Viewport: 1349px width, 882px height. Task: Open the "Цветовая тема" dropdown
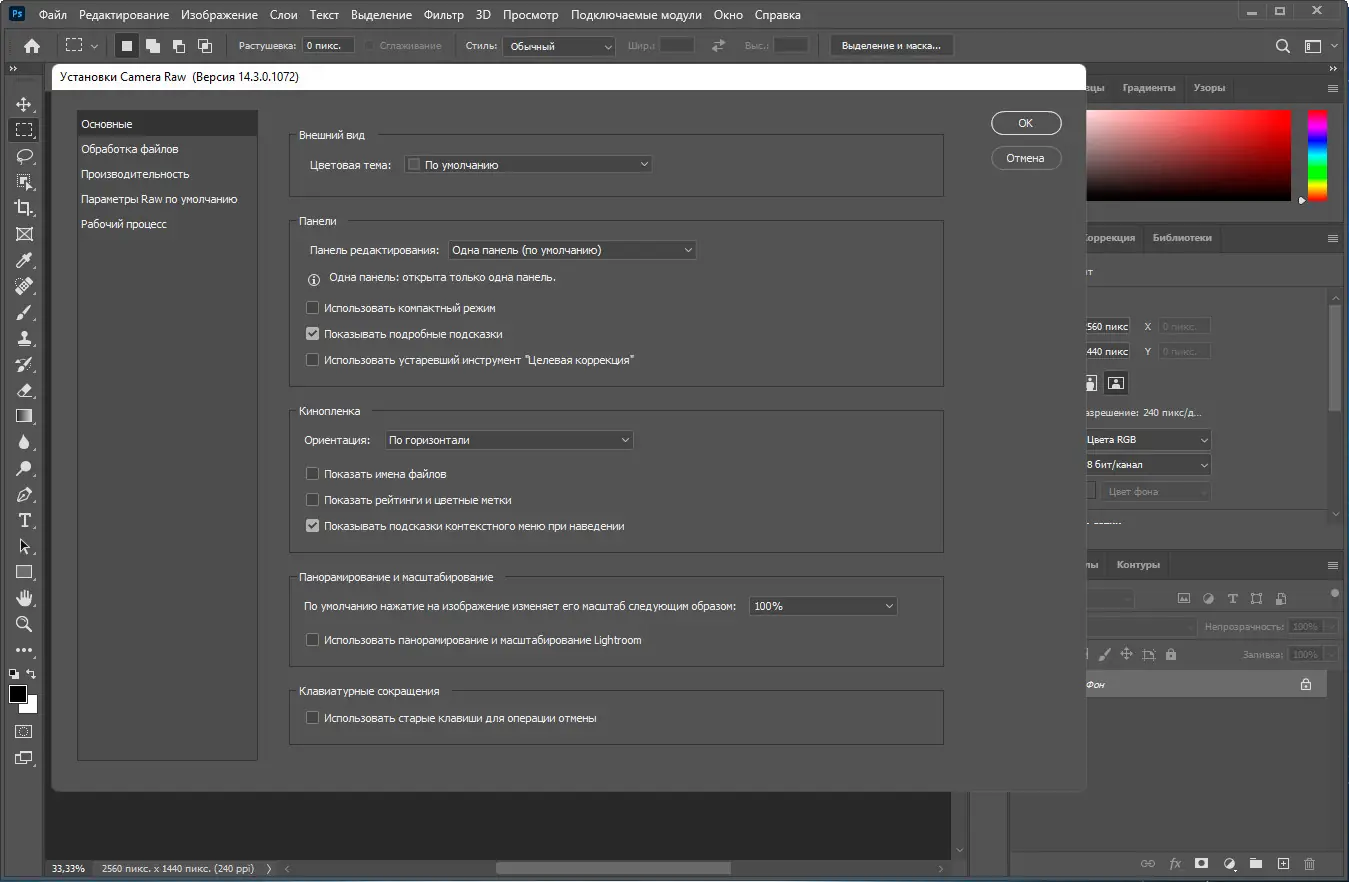(528, 164)
